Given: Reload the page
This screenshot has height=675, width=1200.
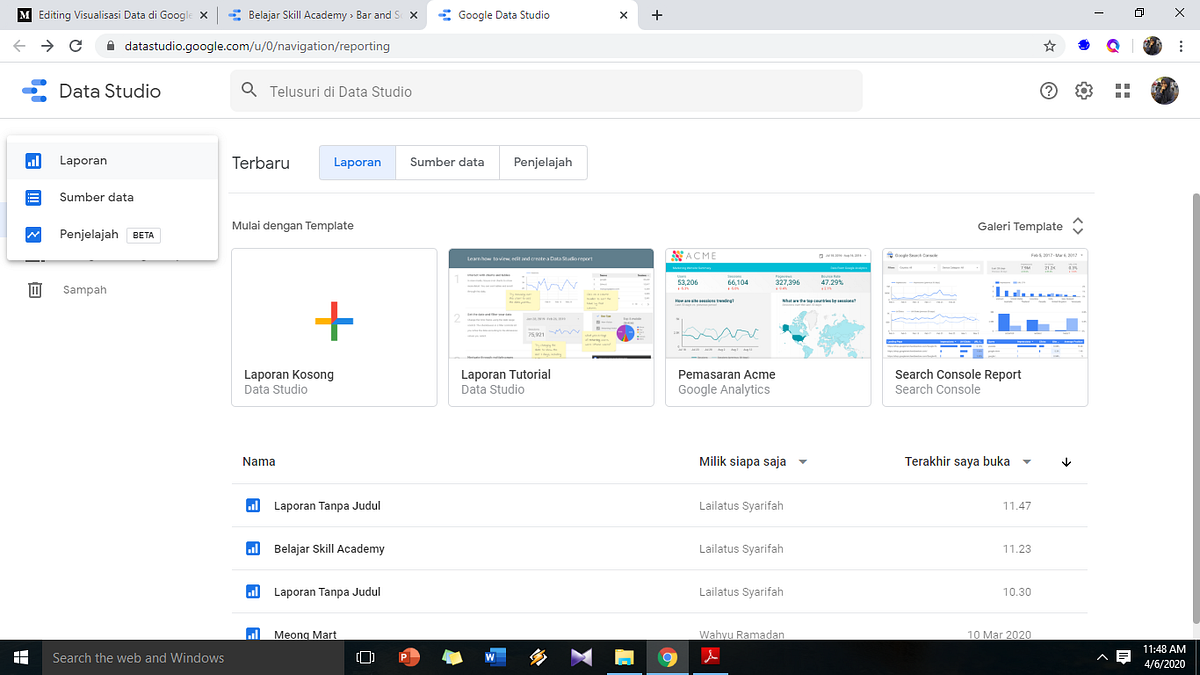Looking at the screenshot, I should [x=76, y=46].
